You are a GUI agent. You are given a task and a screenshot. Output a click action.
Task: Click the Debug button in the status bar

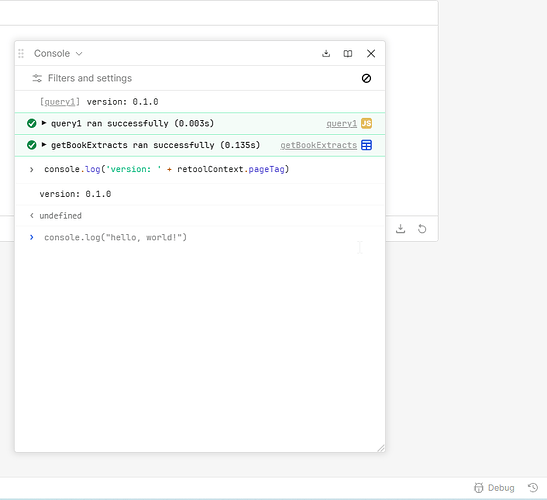click(x=494, y=487)
